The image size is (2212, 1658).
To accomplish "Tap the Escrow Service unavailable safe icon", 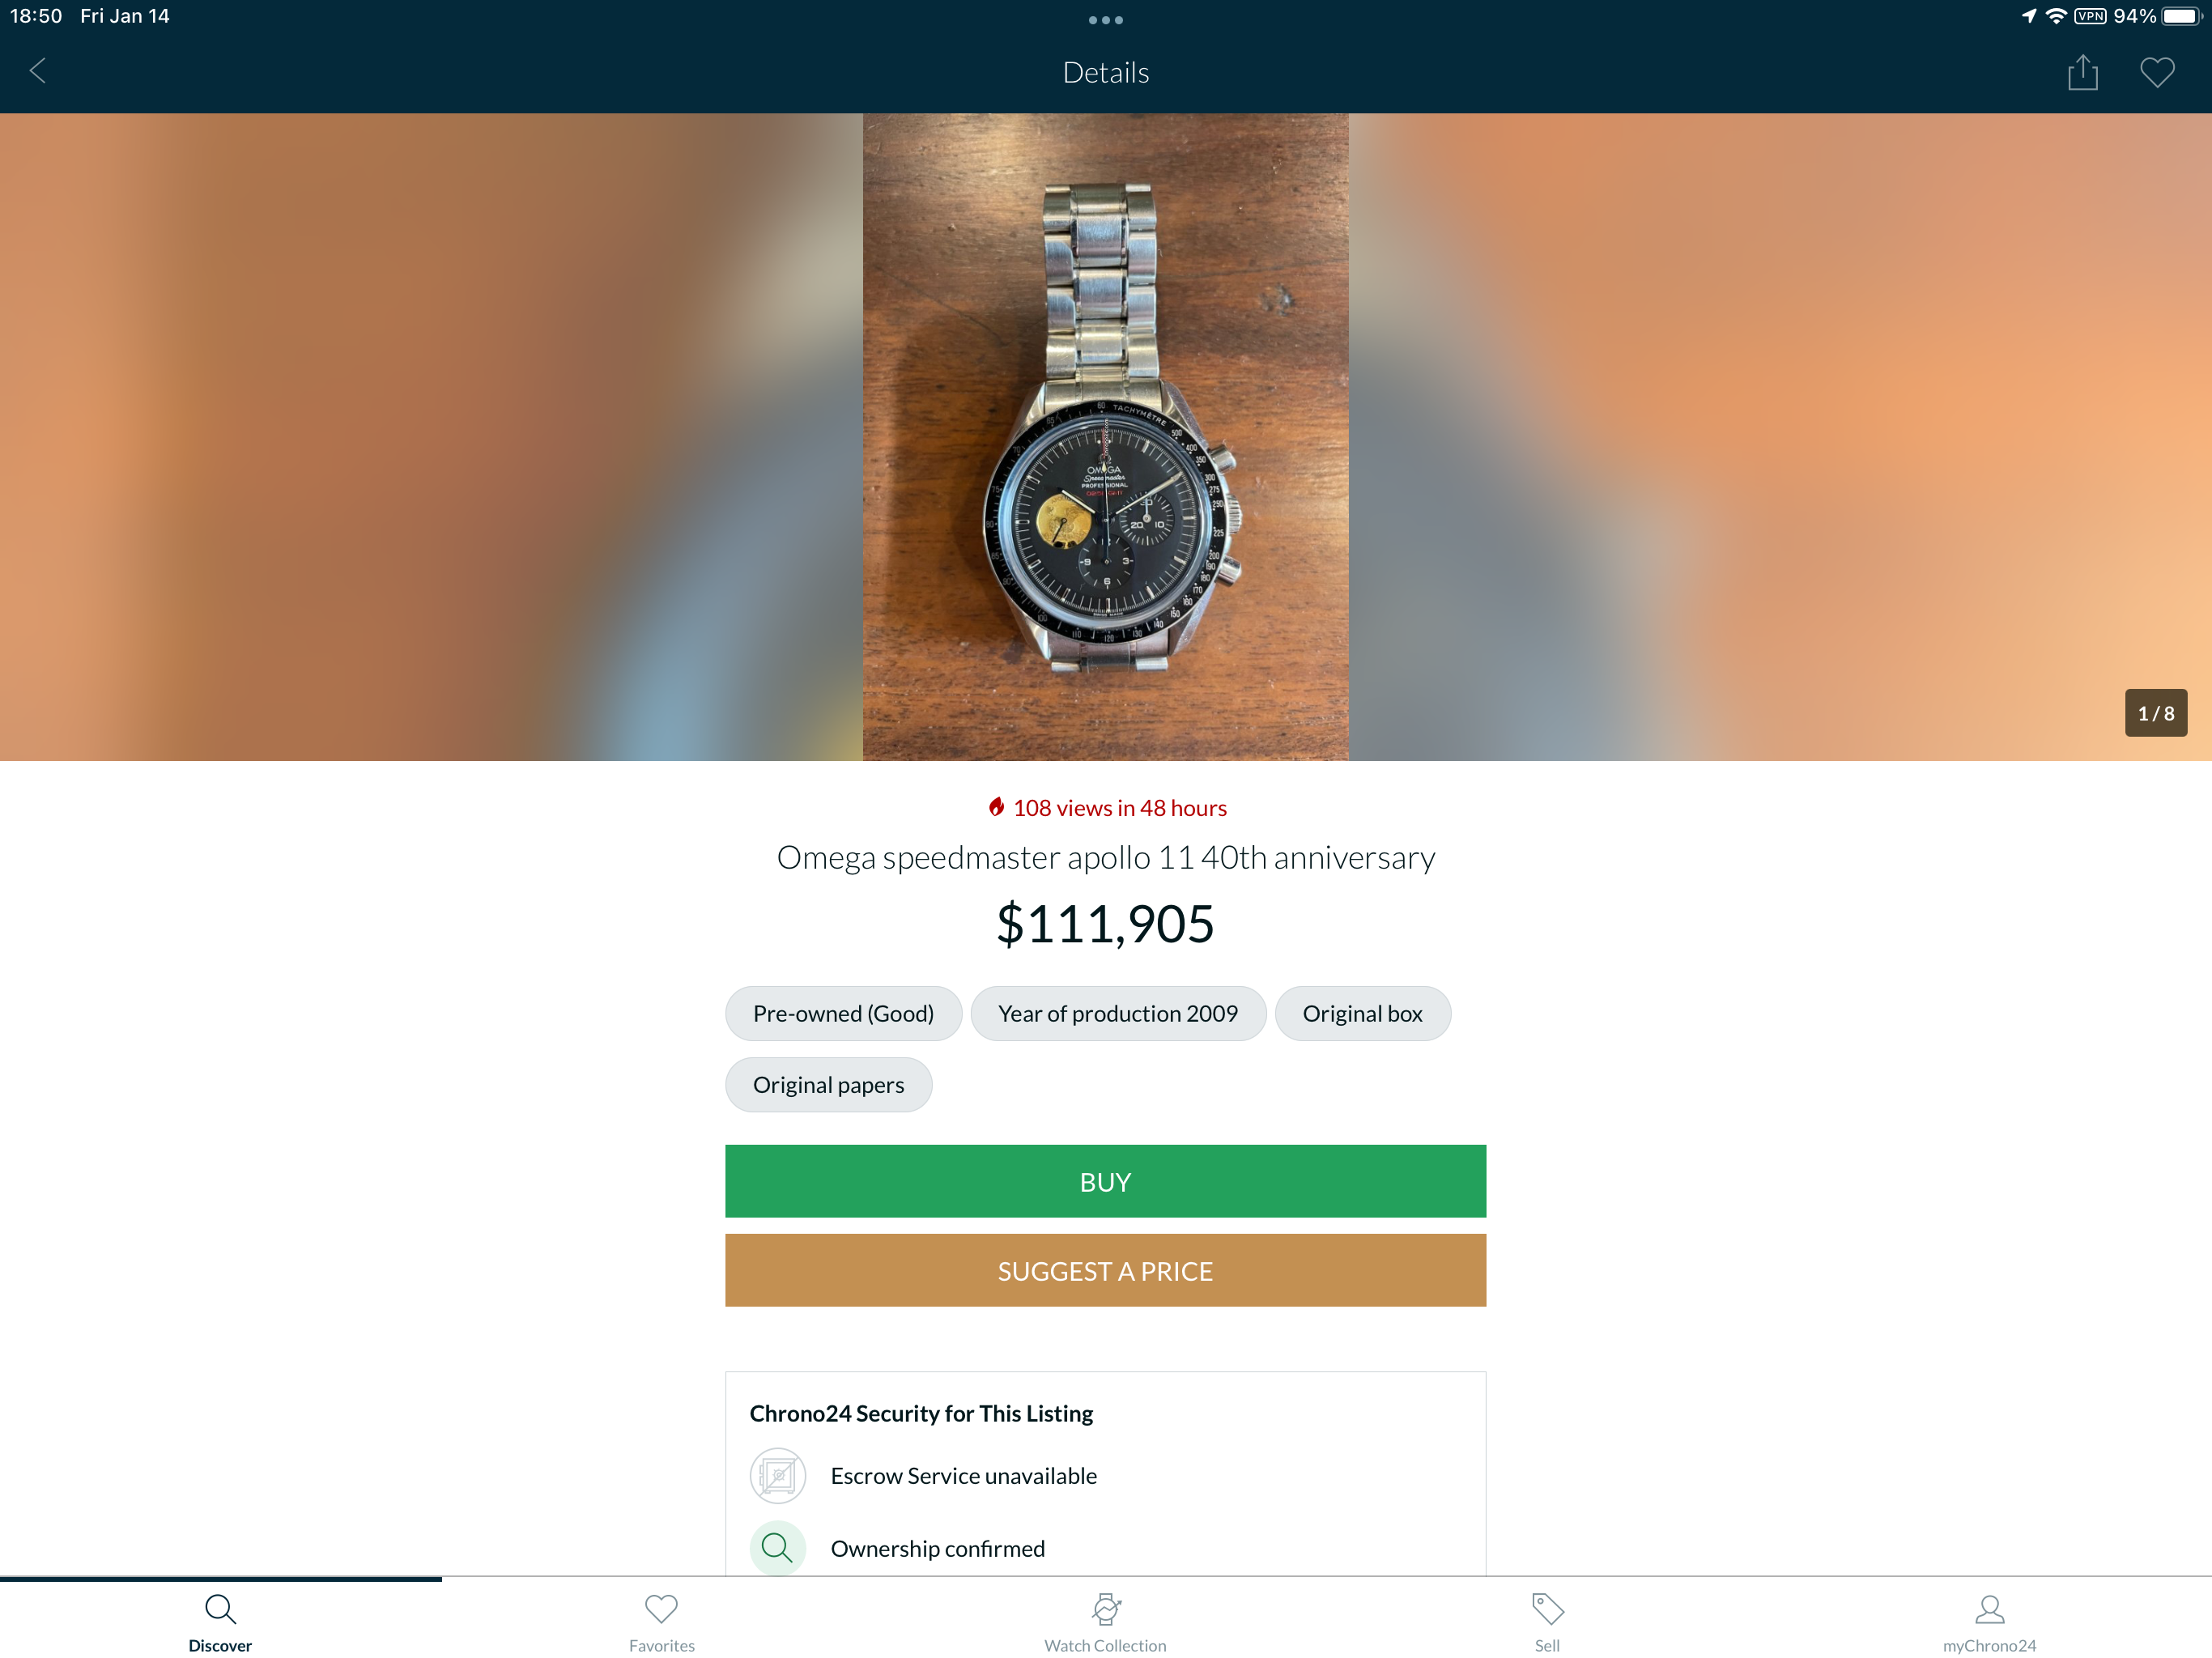I will click(x=777, y=1475).
